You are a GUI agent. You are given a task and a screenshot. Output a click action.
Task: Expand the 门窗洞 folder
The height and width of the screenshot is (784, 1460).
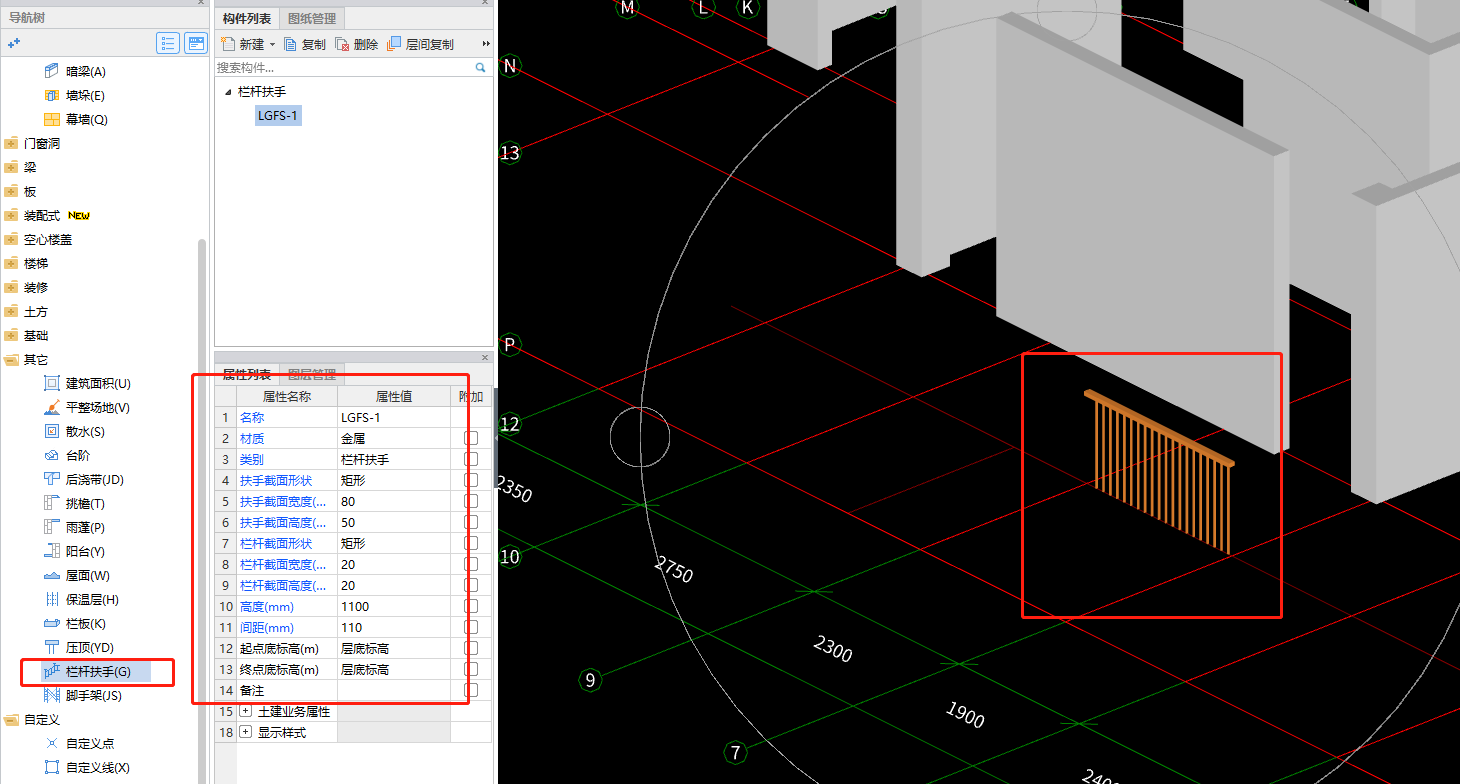(11, 143)
